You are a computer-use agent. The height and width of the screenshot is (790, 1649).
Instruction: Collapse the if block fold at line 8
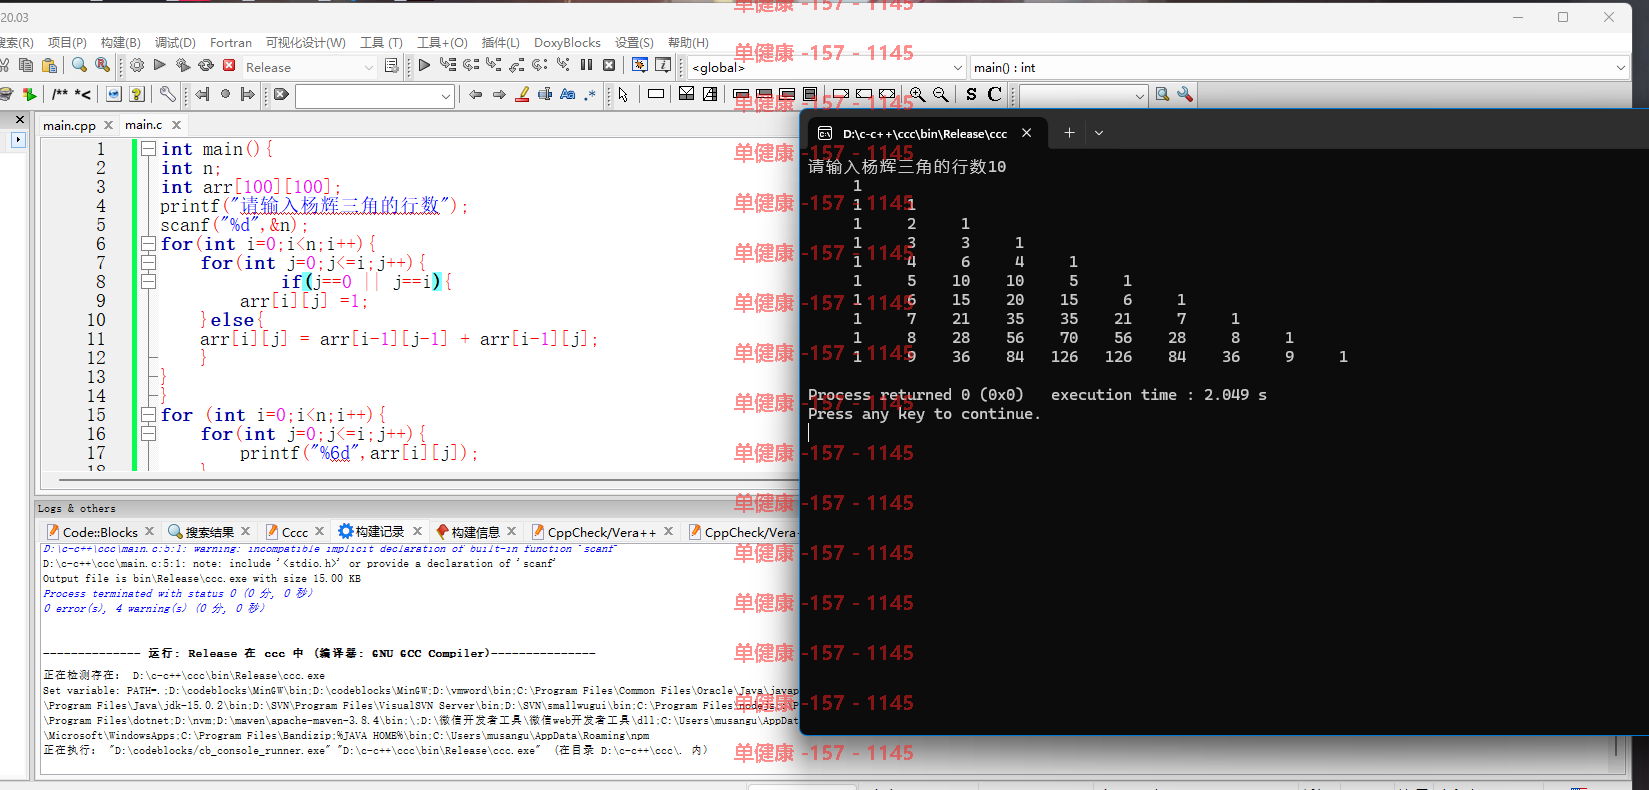point(148,281)
